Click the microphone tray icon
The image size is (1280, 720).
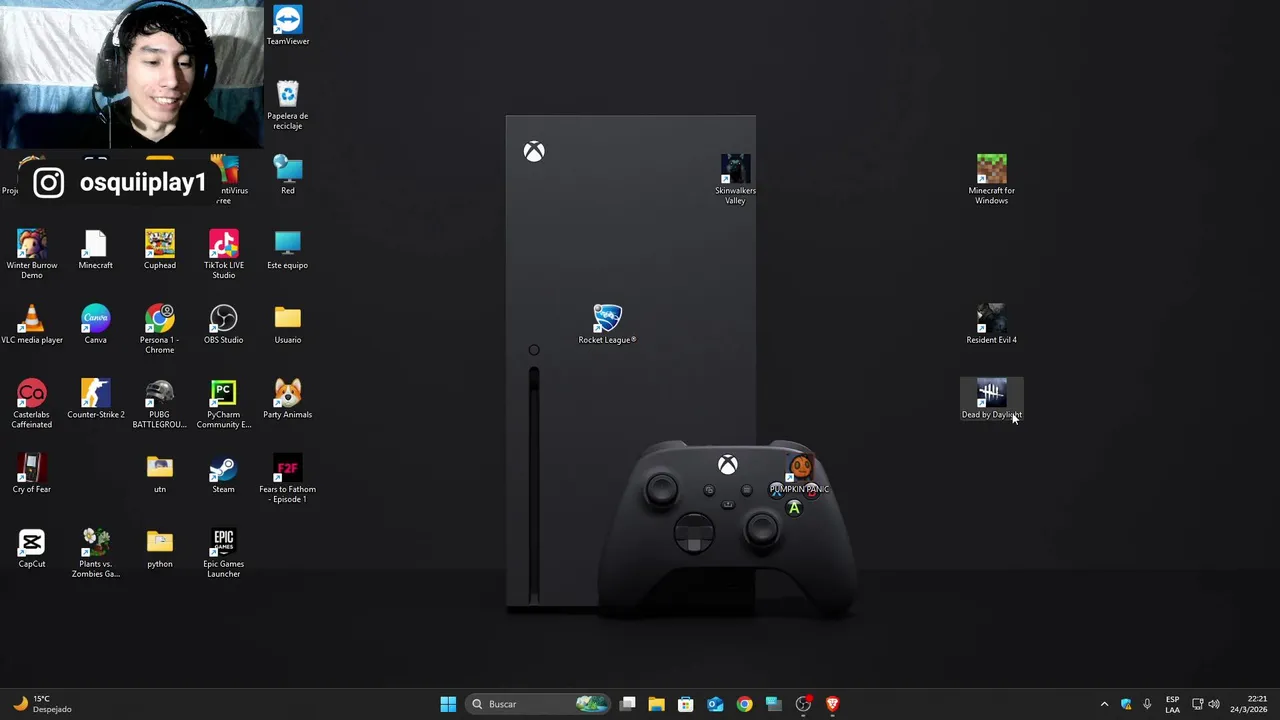(x=1147, y=704)
